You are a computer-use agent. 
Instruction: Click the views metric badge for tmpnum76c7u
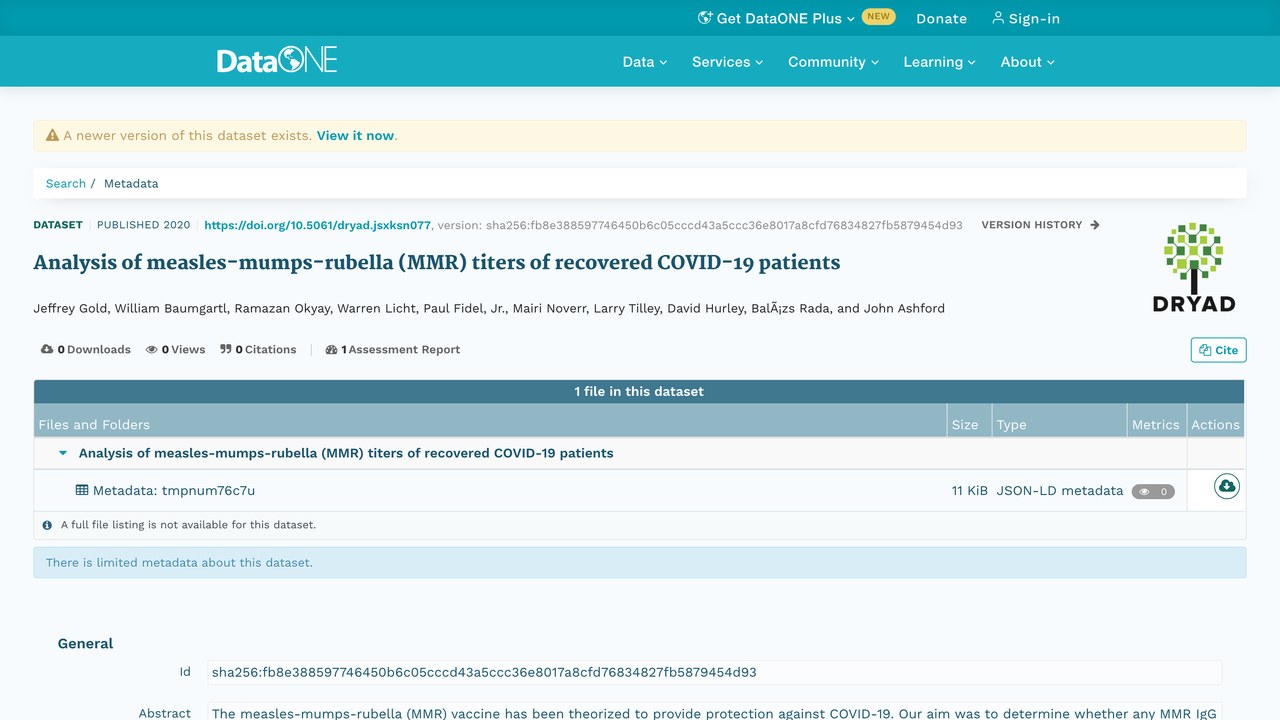(x=1153, y=492)
